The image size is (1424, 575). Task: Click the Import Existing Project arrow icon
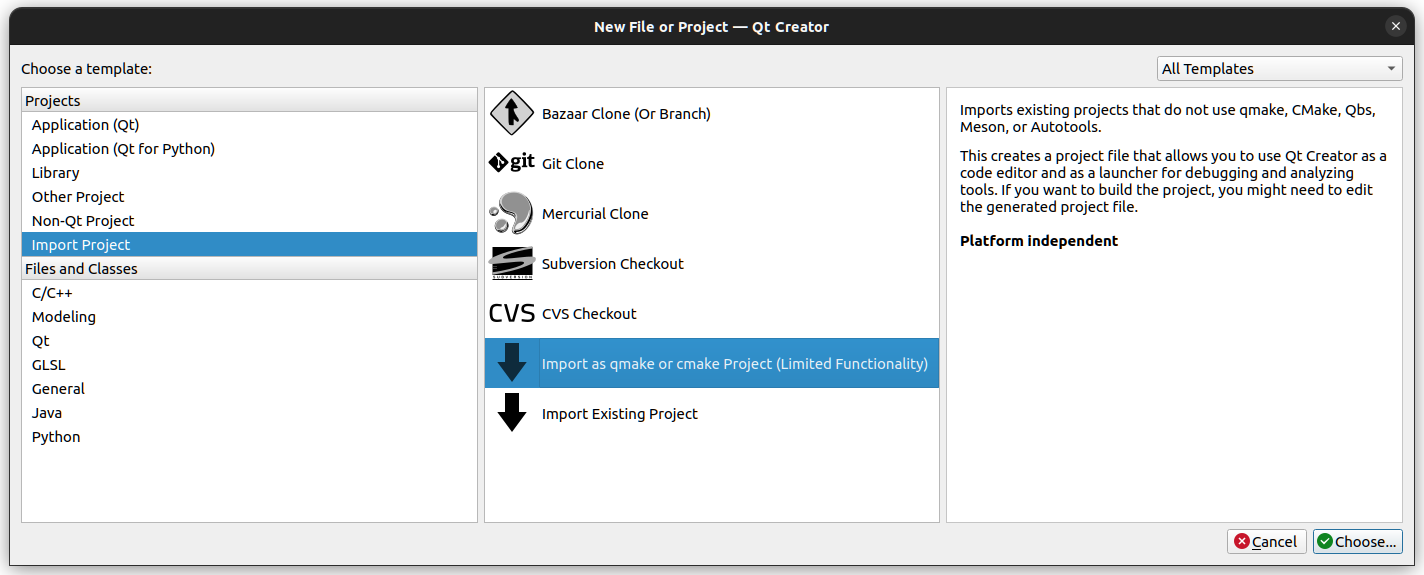coord(512,413)
